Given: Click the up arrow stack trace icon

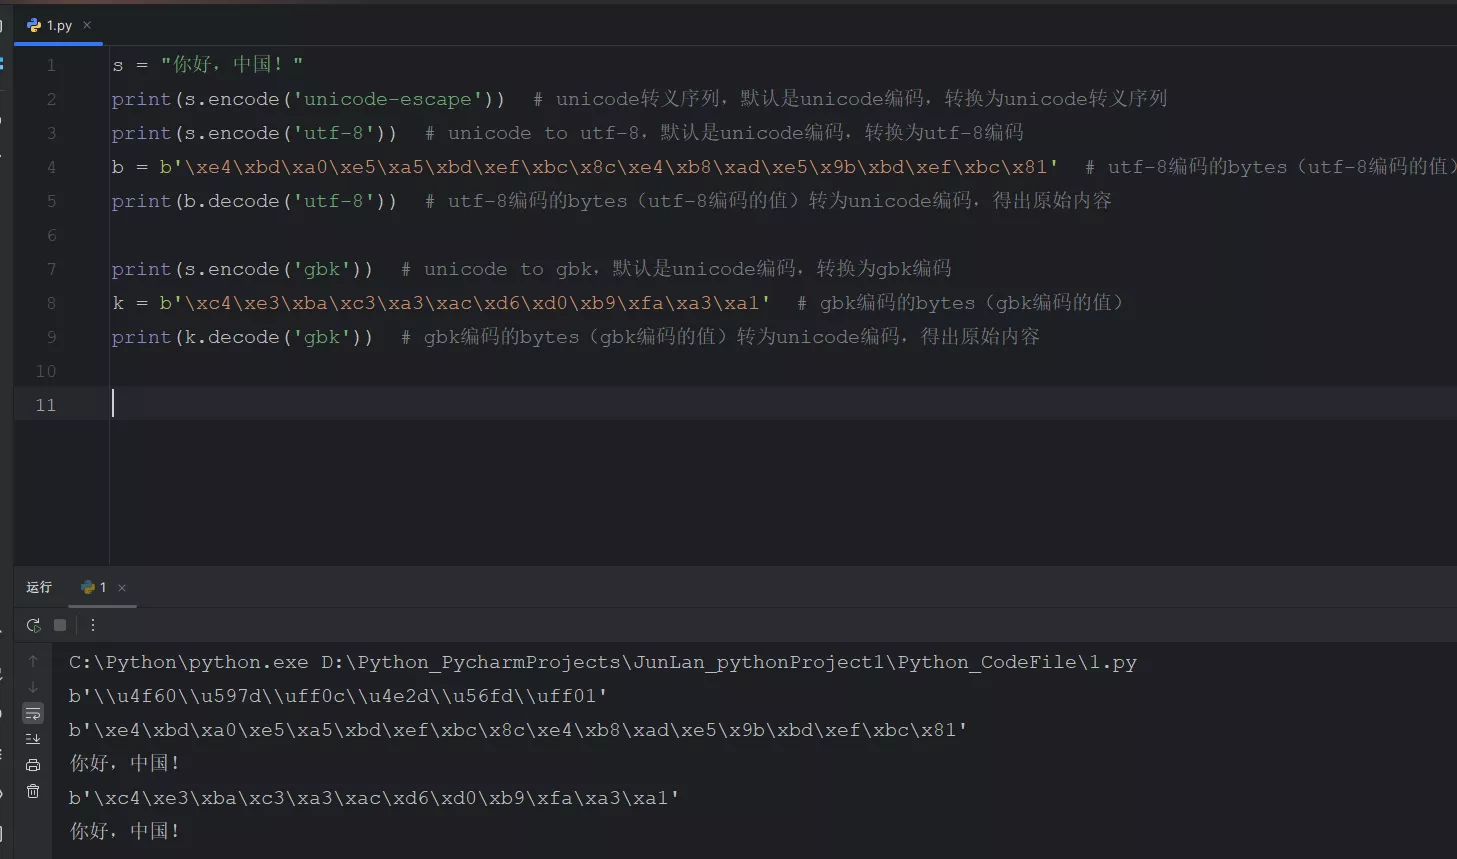Looking at the screenshot, I should [x=33, y=661].
